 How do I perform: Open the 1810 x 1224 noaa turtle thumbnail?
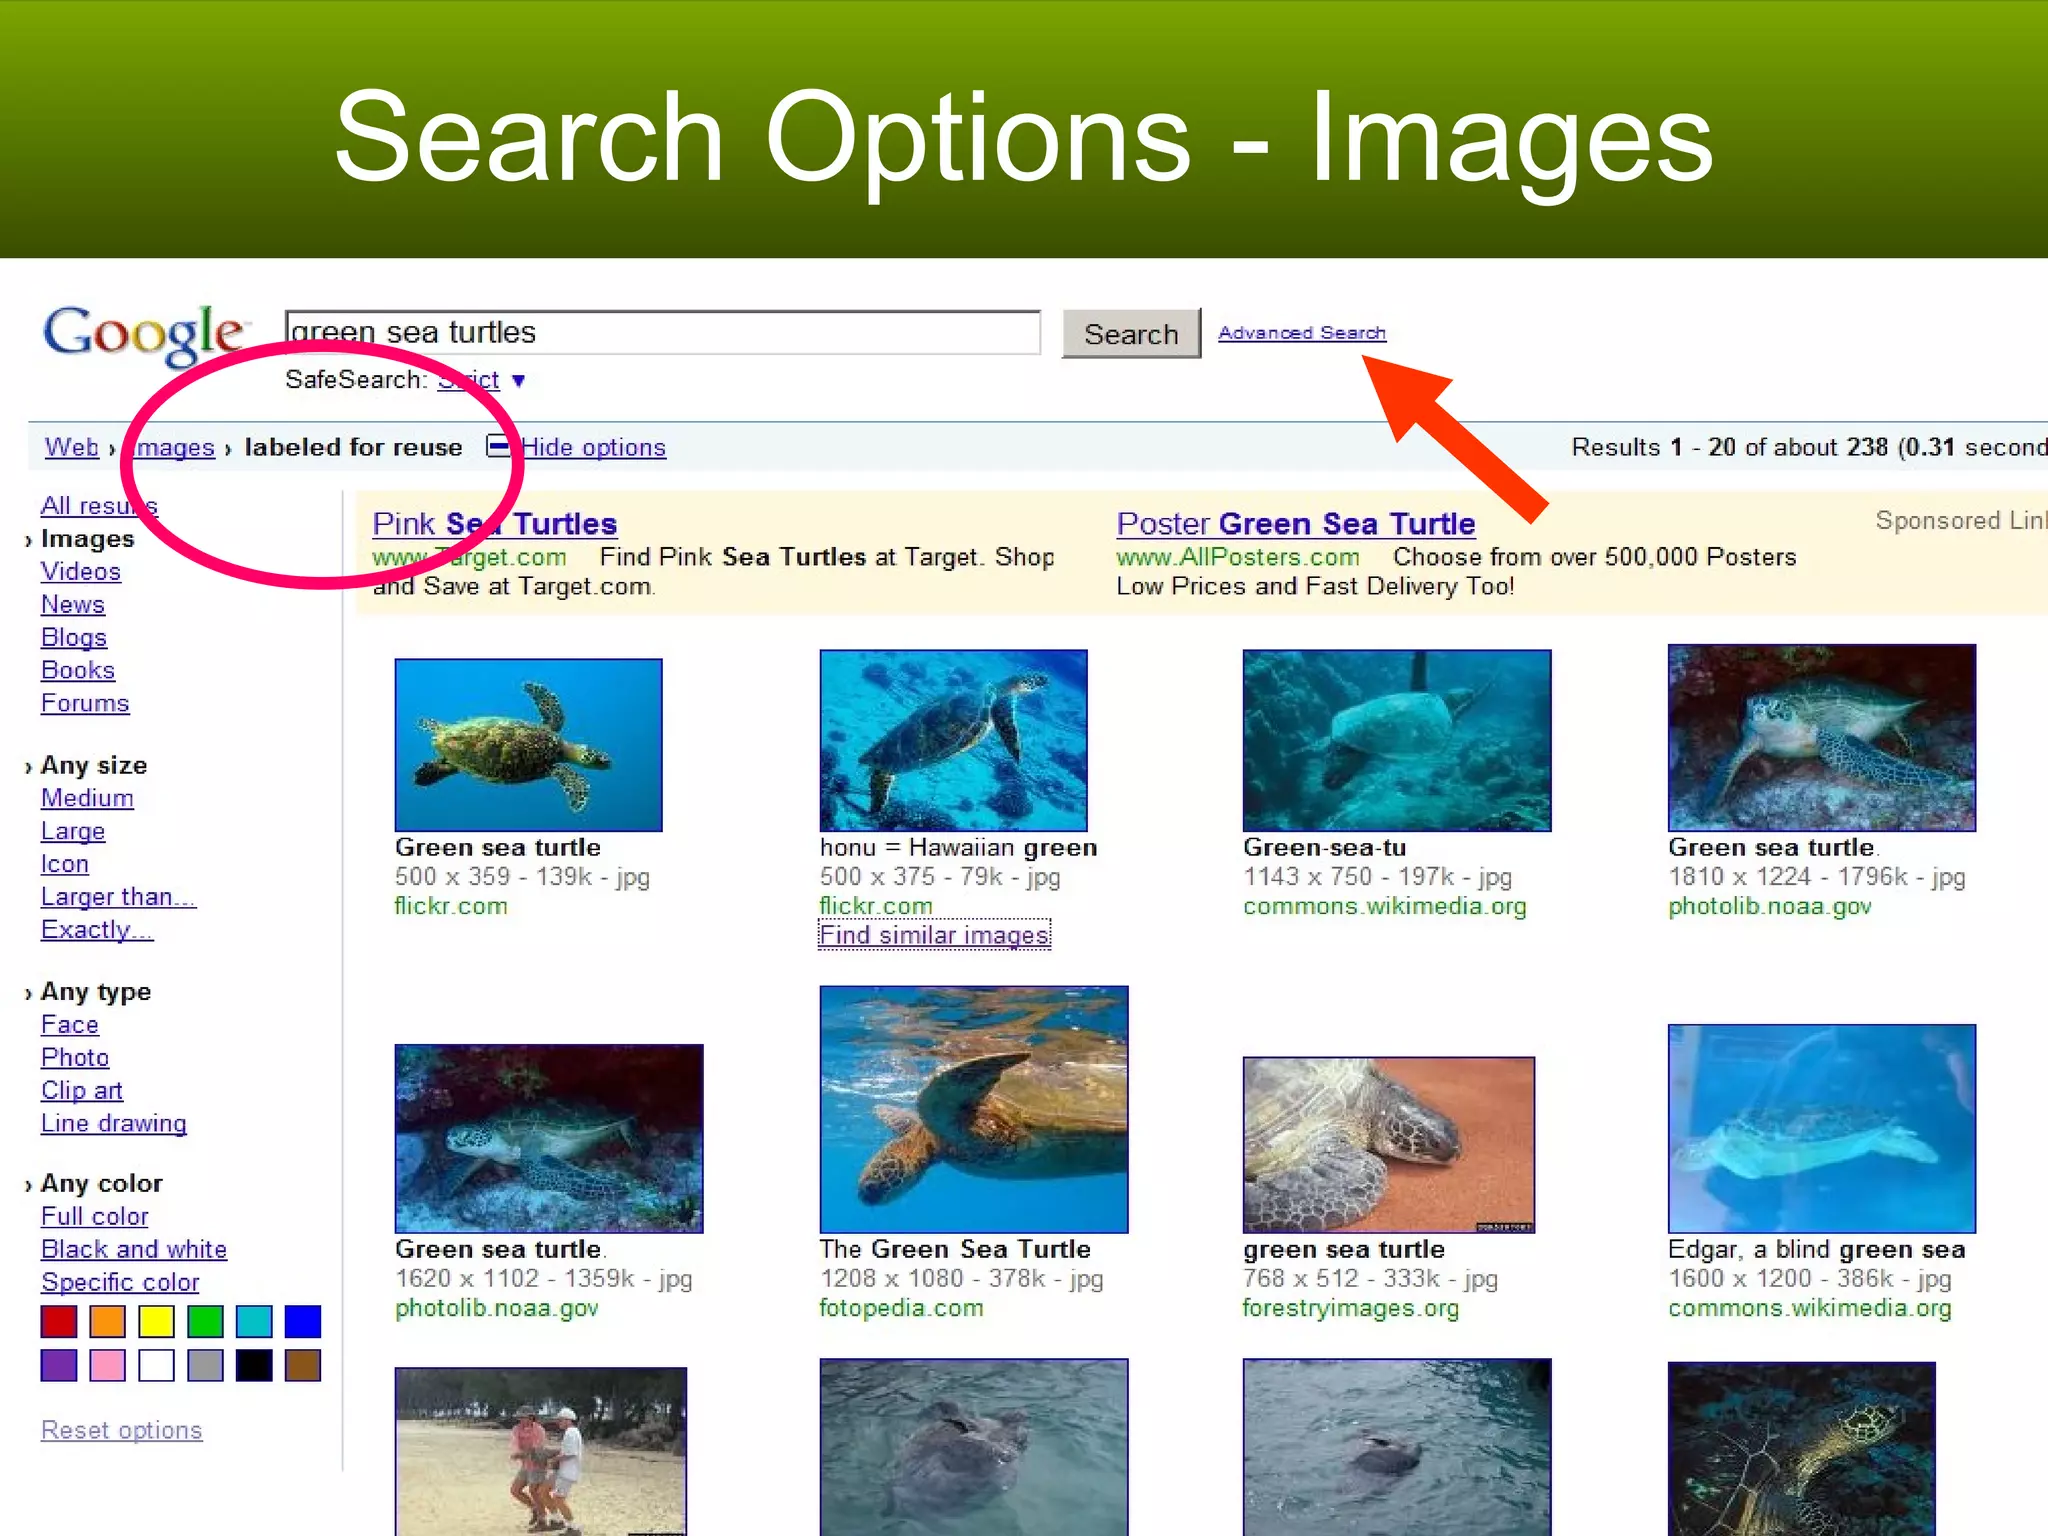point(1822,738)
